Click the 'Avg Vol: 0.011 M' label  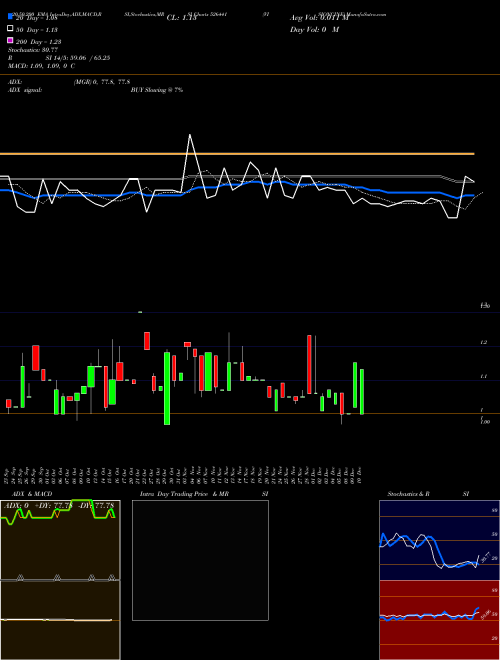[319, 18]
